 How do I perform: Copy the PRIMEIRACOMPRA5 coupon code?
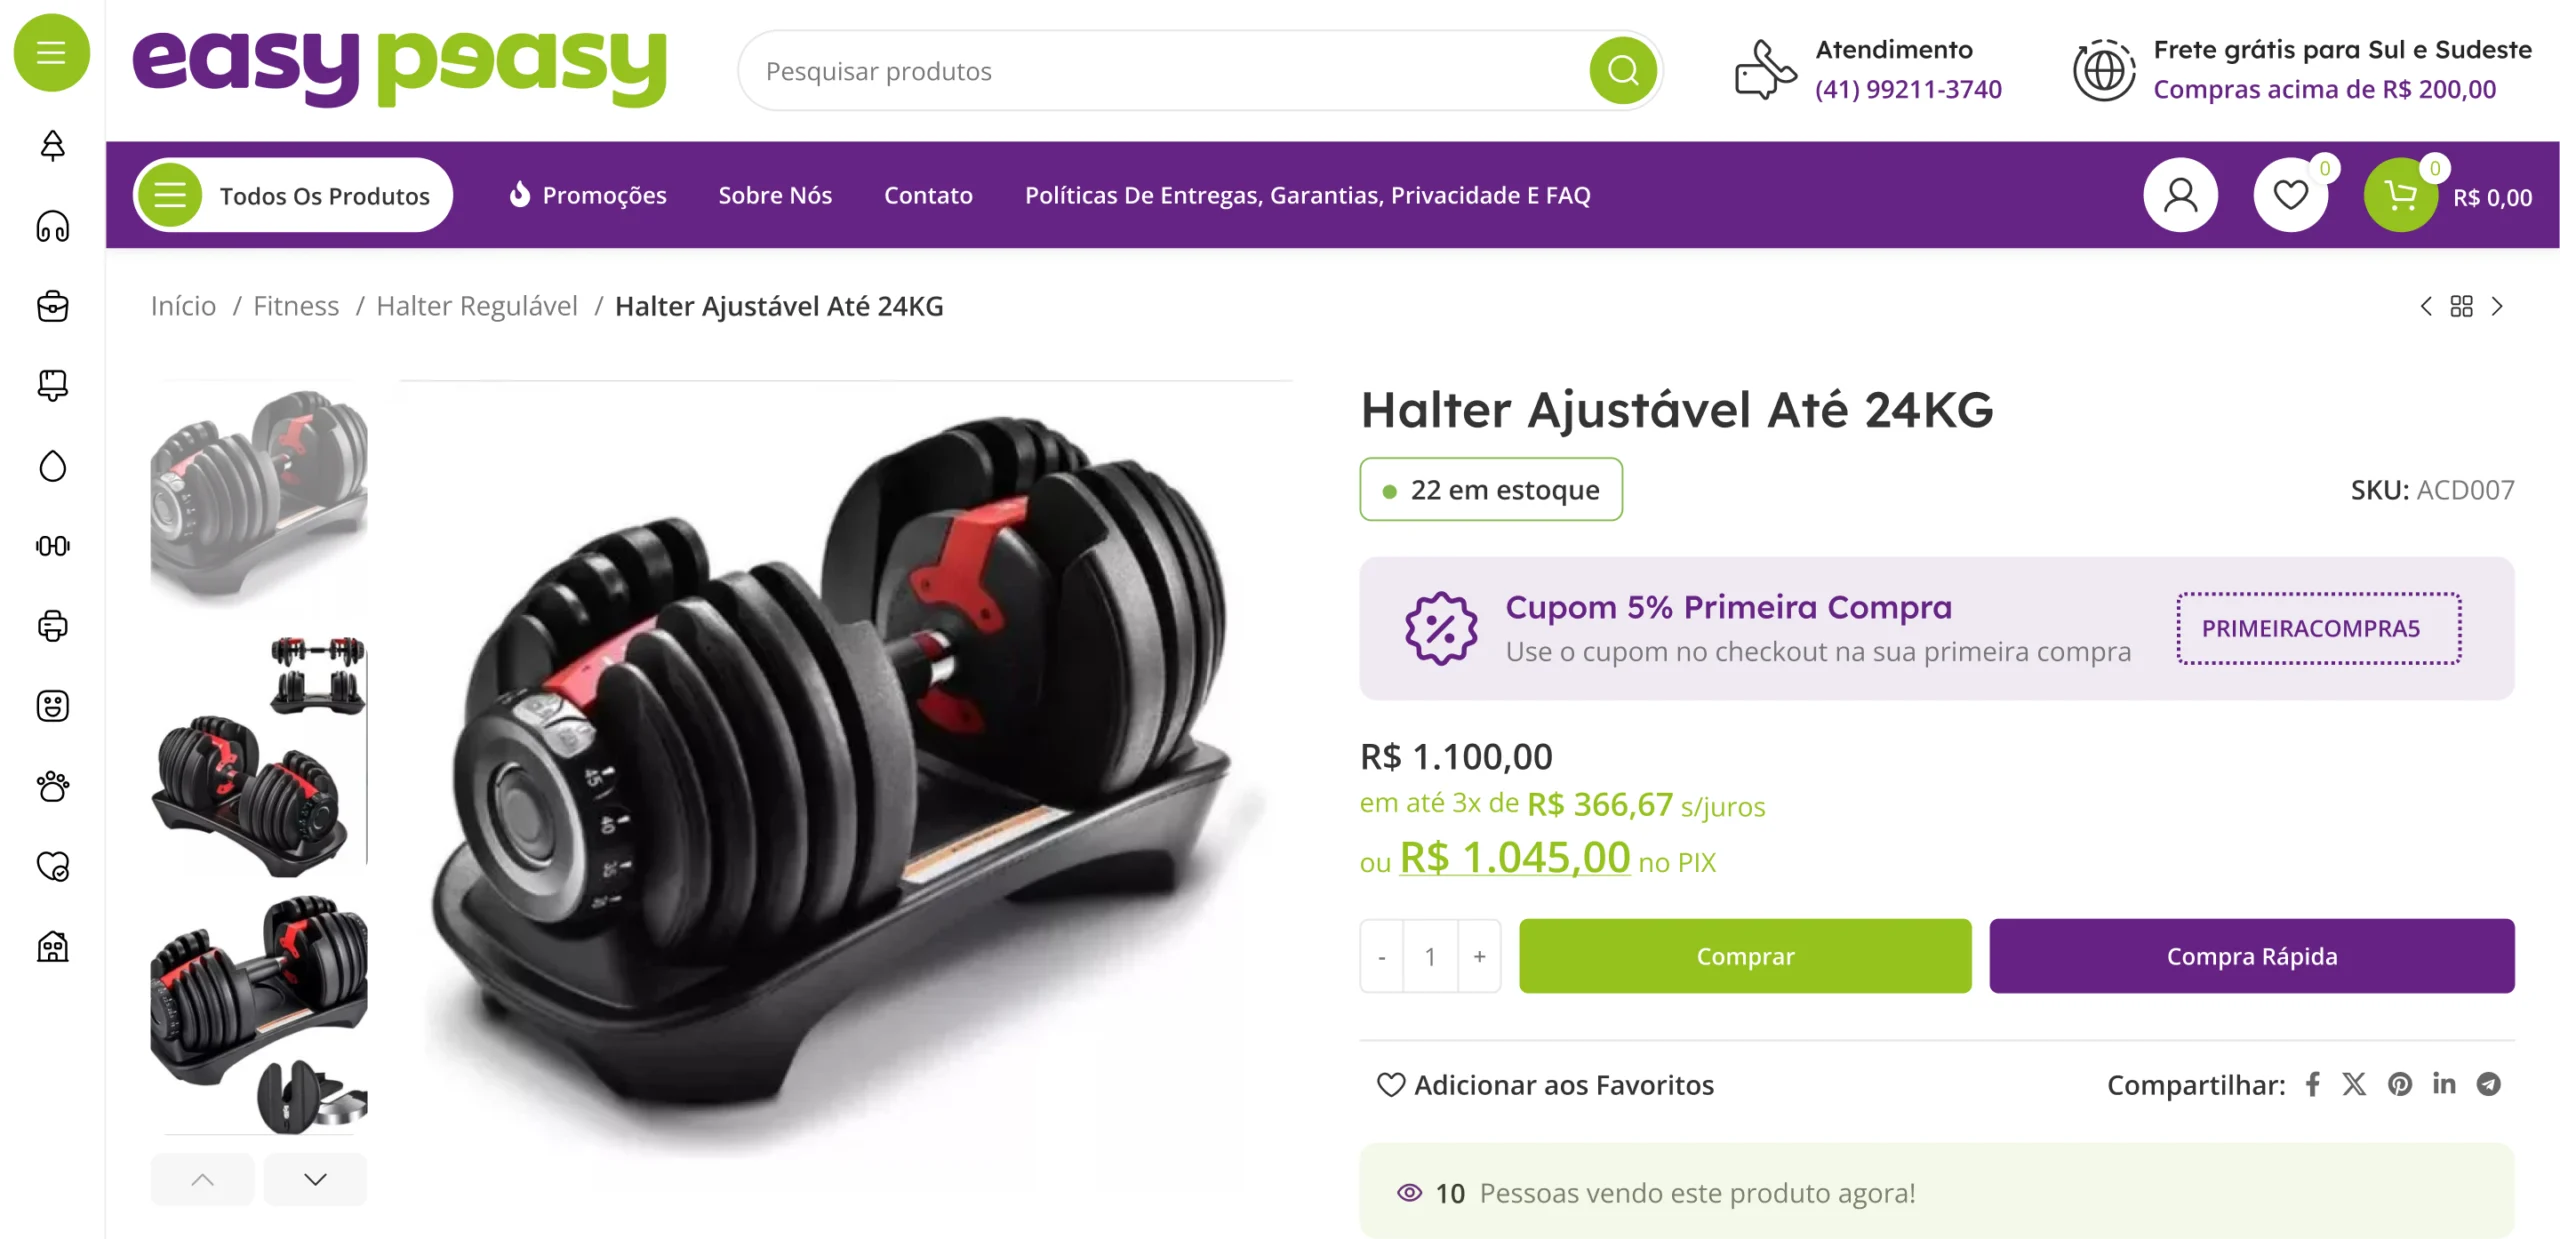(2319, 628)
